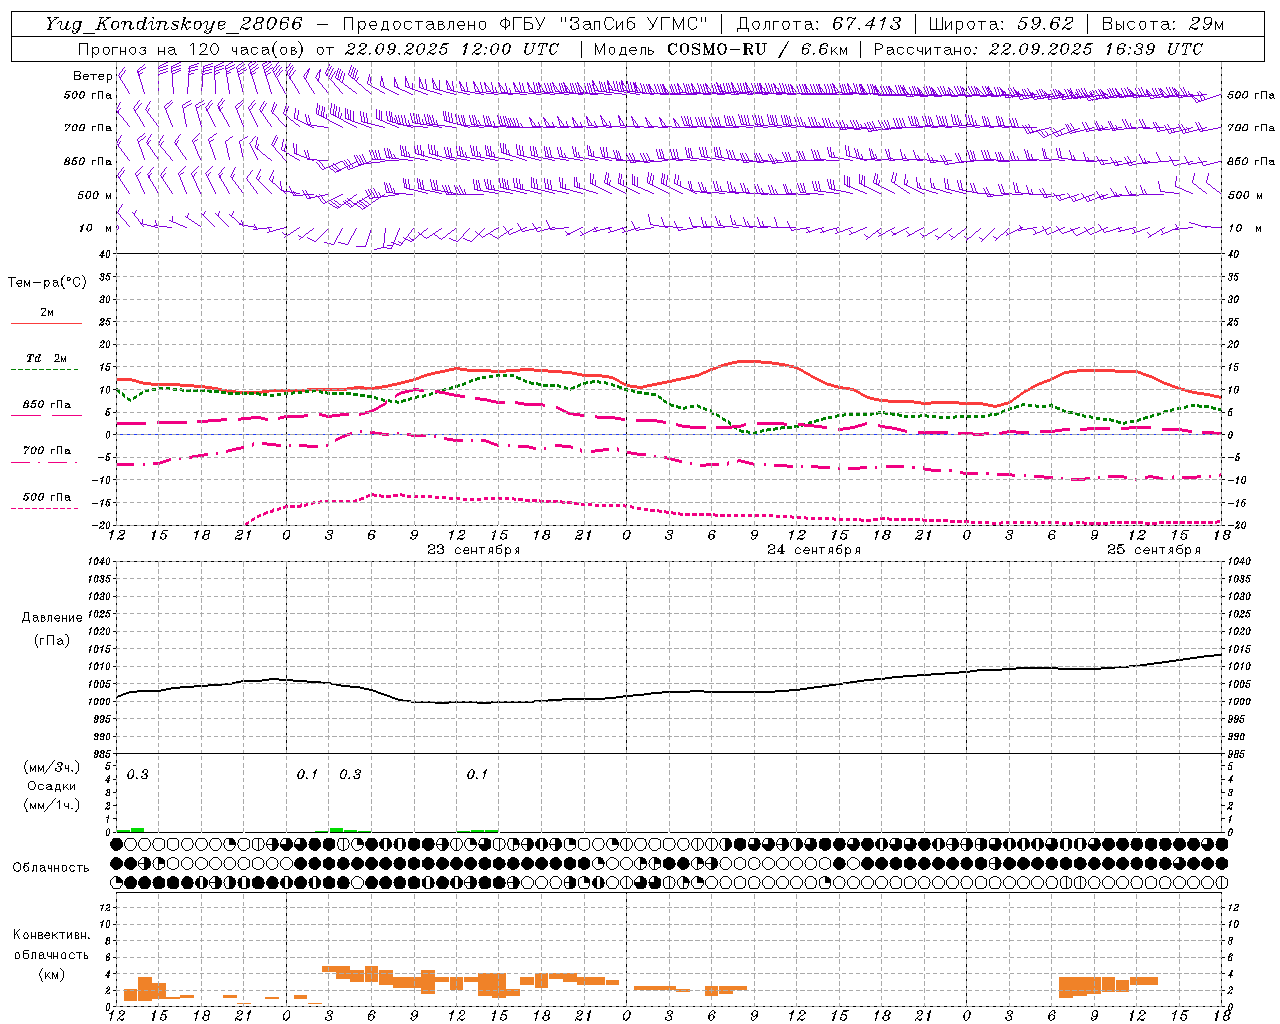This screenshot has width=1280, height=1024.
Task: Click the '(мм/1ч.)' precipitation unit label
Action: (51, 805)
